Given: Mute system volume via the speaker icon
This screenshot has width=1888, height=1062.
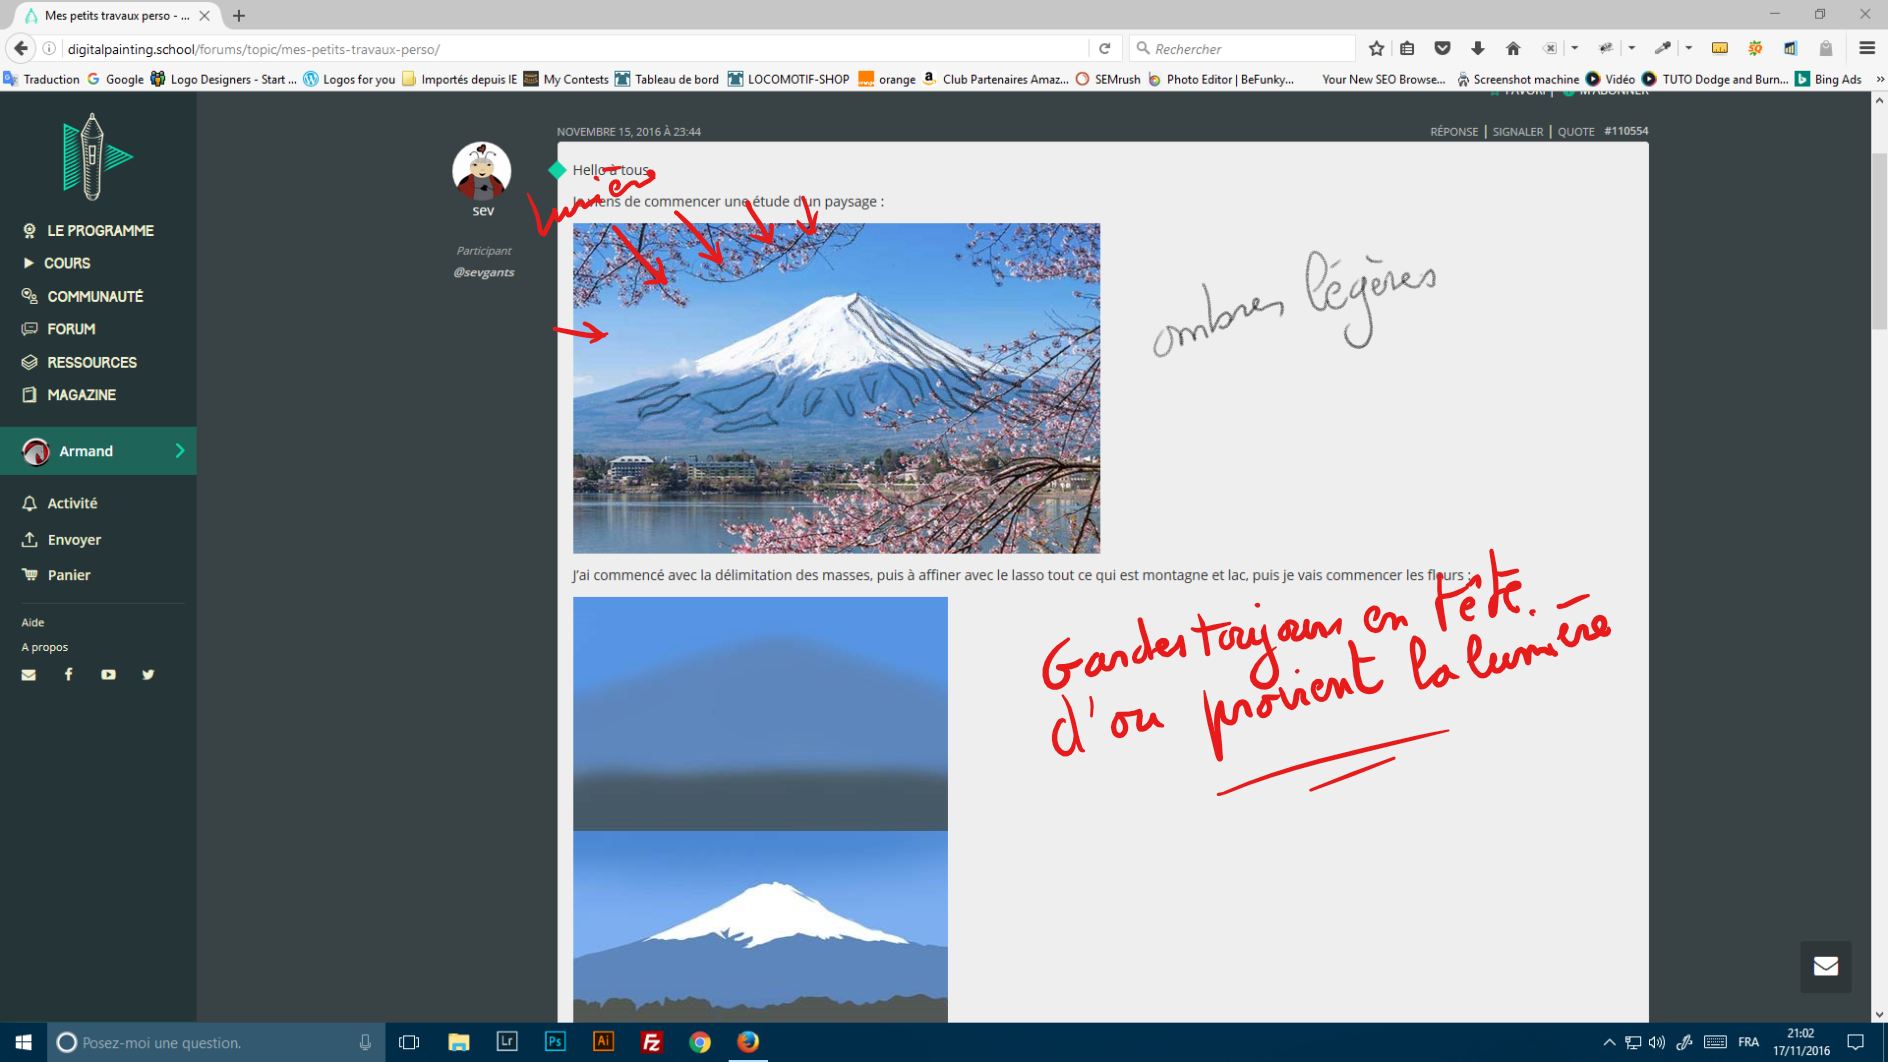Looking at the screenshot, I should [x=1658, y=1042].
